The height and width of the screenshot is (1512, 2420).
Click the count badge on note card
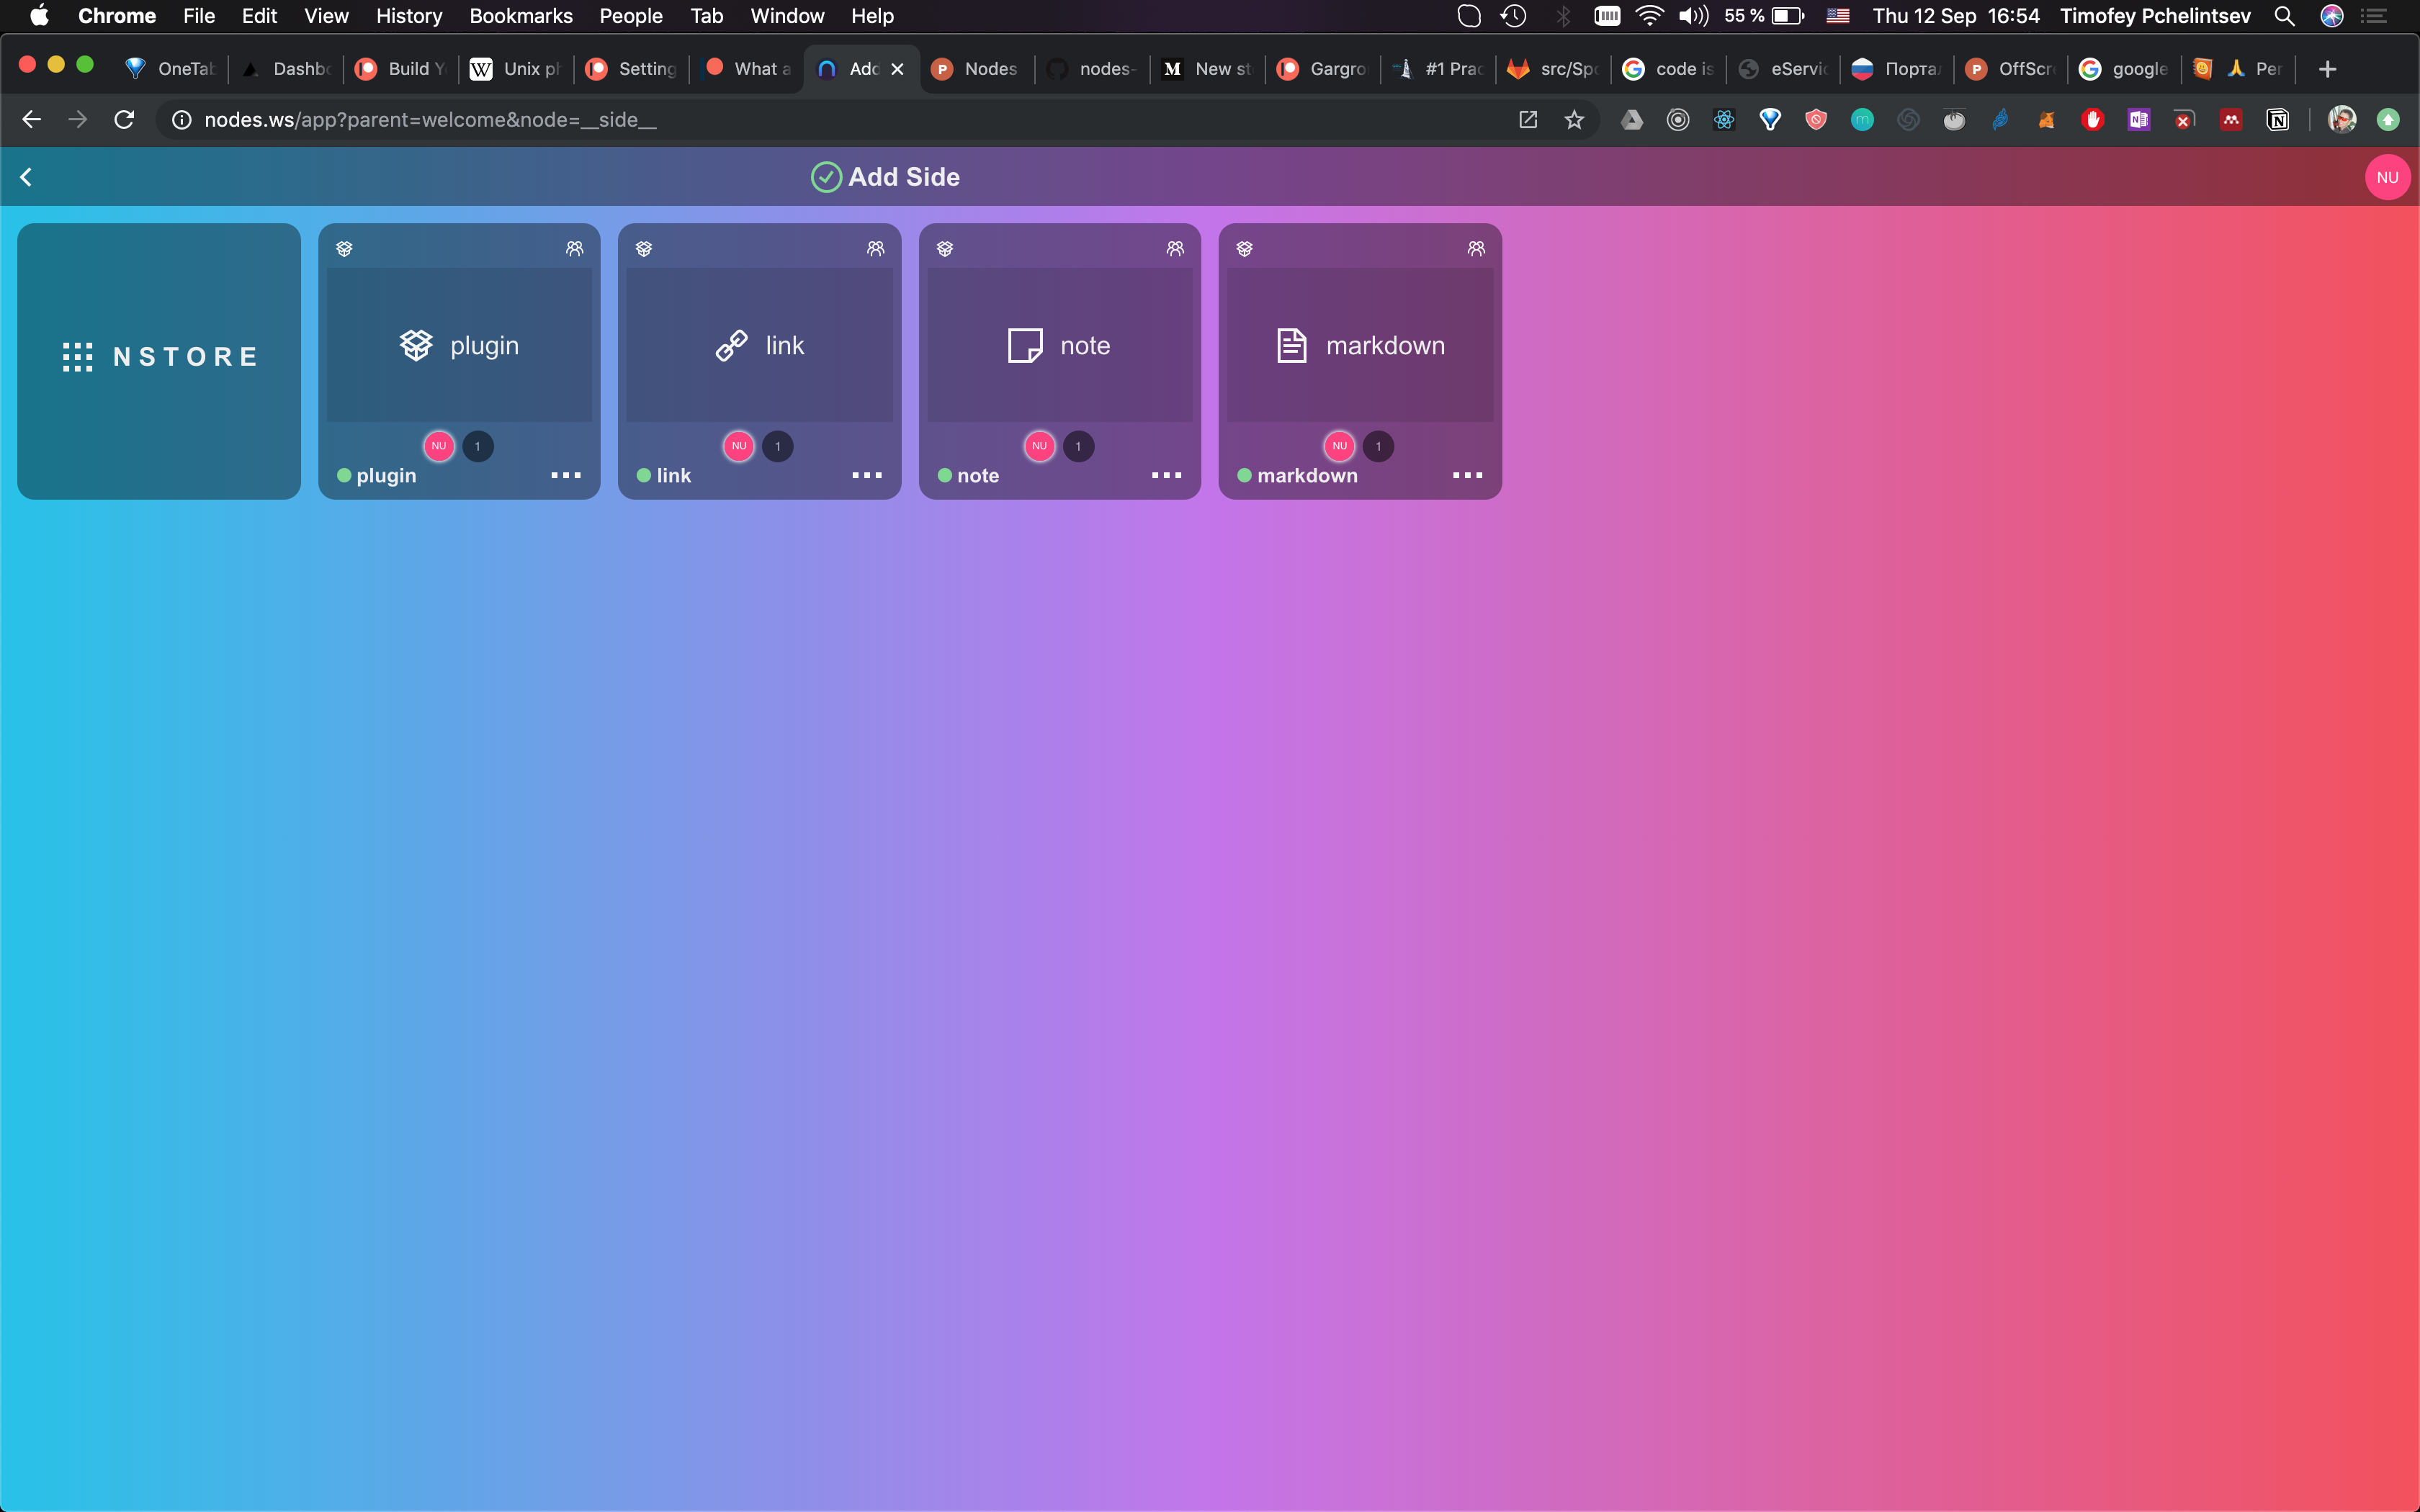[x=1078, y=446]
